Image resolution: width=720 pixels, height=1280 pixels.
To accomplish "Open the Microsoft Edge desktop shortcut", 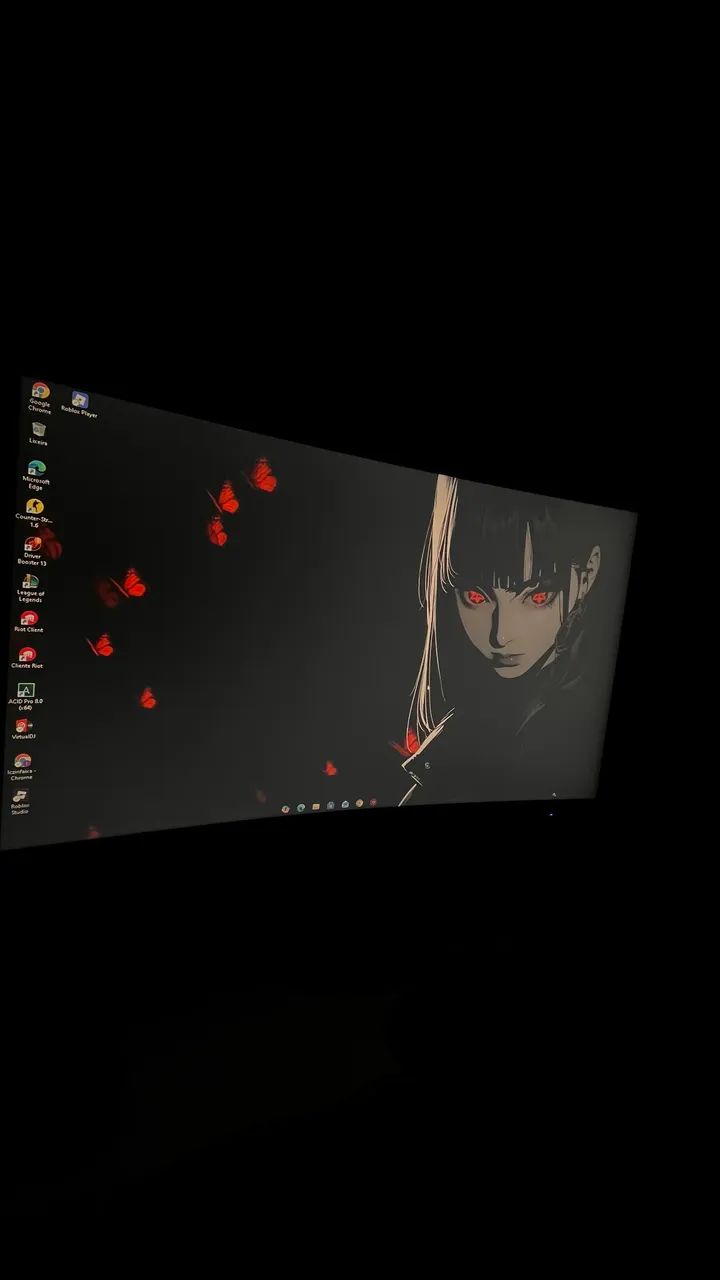I will 36,474.
